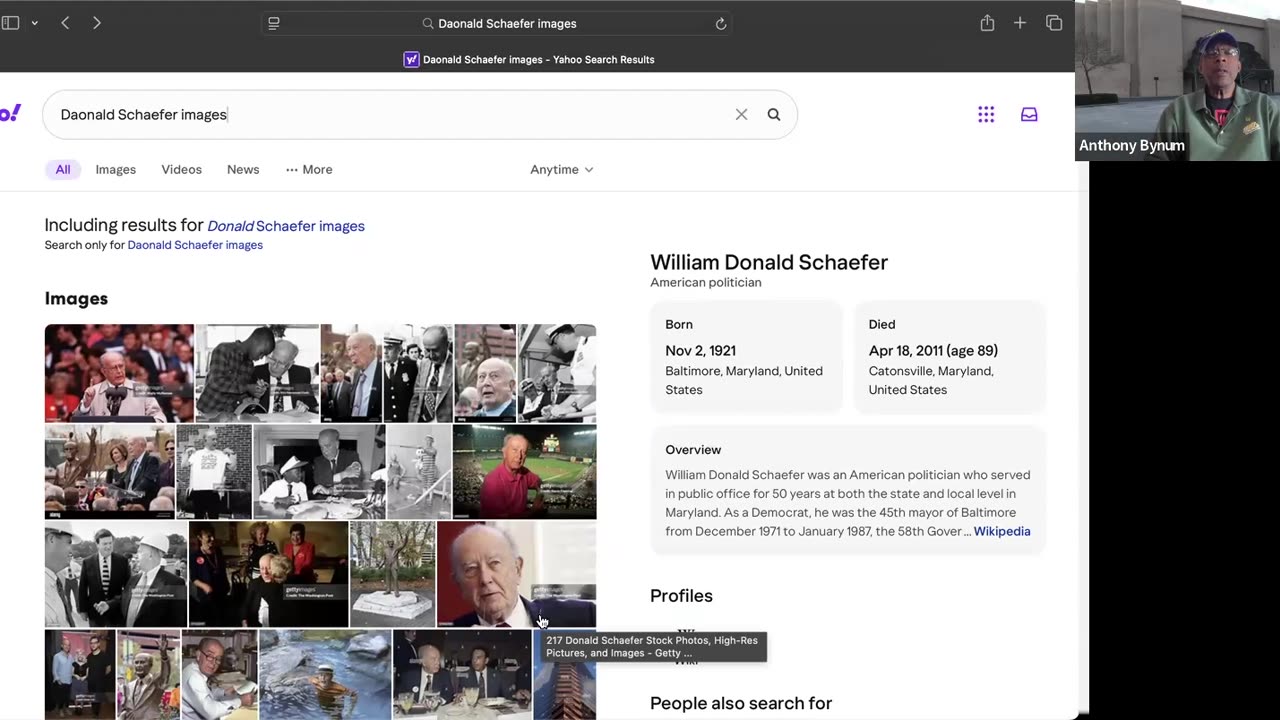Open the Wikipedia link in the overview
This screenshot has width=1280, height=720.
[1002, 531]
